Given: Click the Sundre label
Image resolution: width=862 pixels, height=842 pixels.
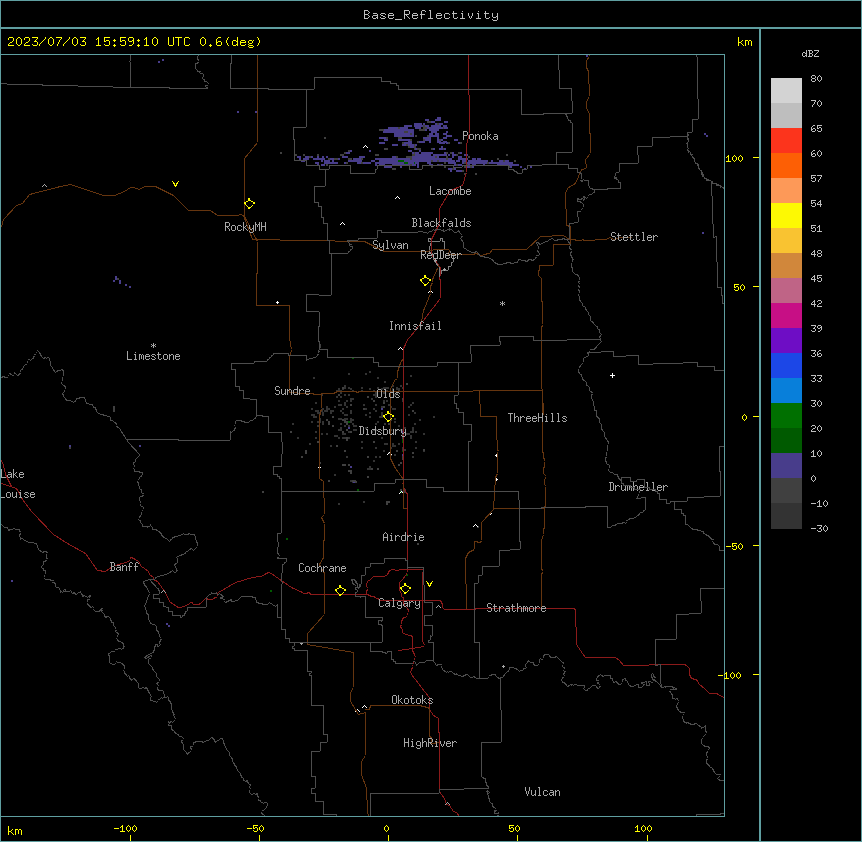Looking at the screenshot, I should 292,391.
